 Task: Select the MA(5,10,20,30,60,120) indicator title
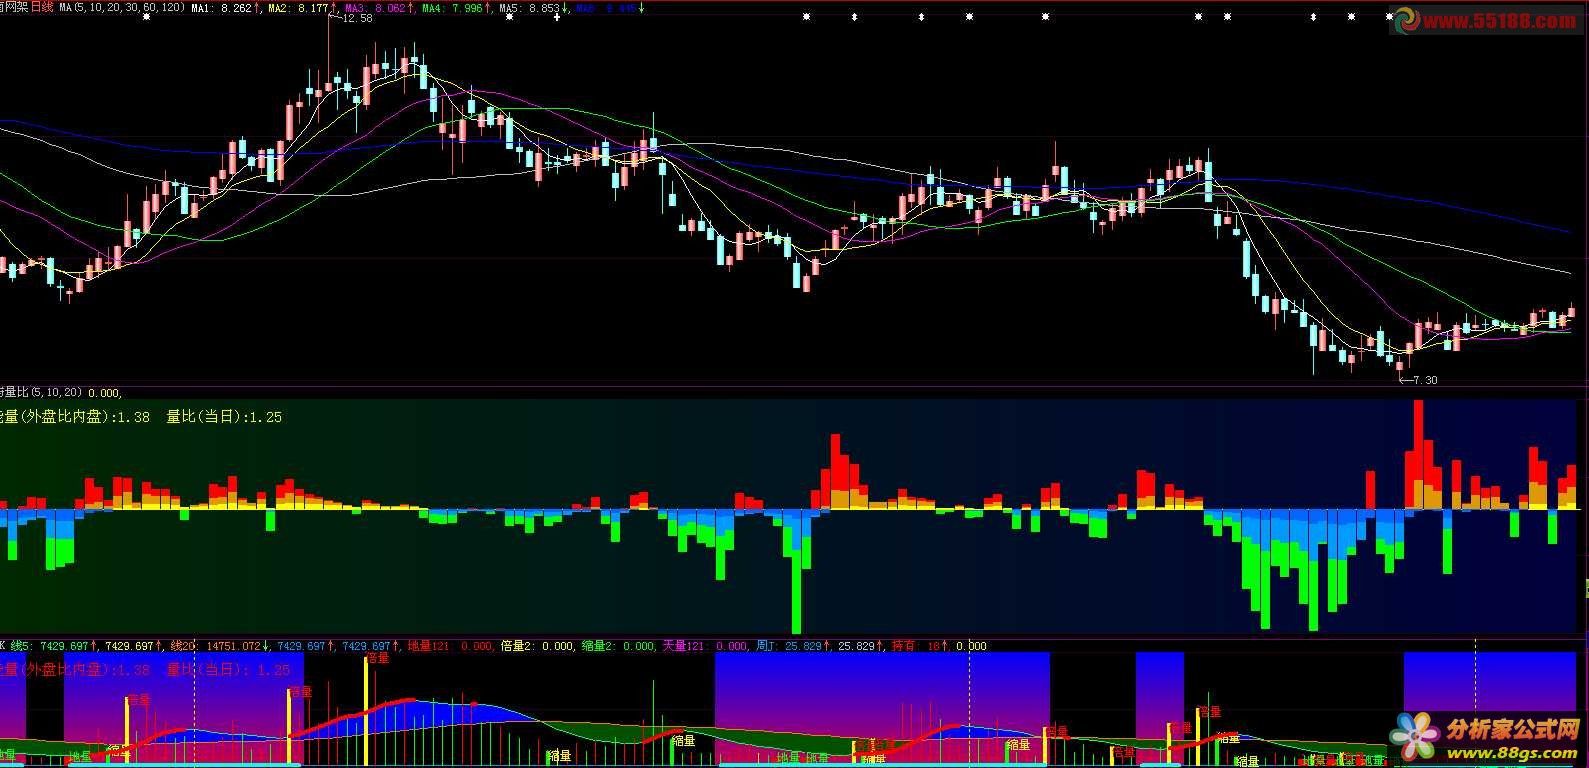pyautogui.click(x=123, y=7)
